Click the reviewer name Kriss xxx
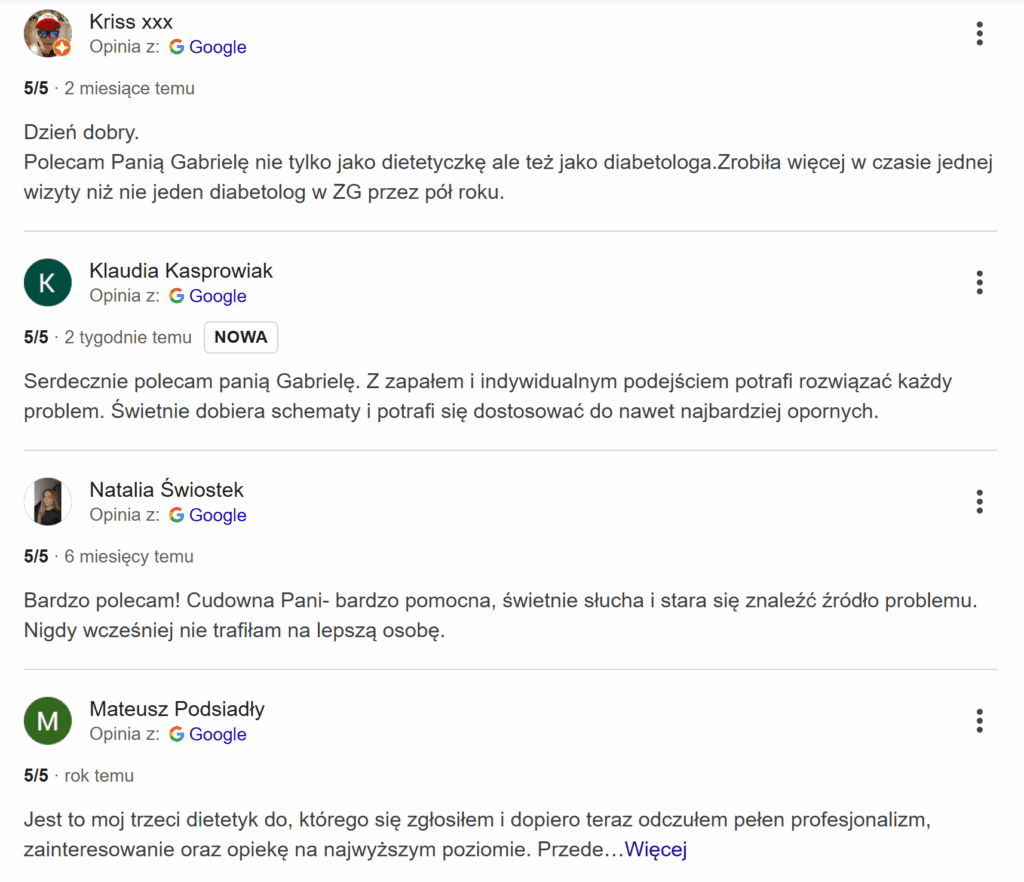The height and width of the screenshot is (882, 1024). (131, 21)
